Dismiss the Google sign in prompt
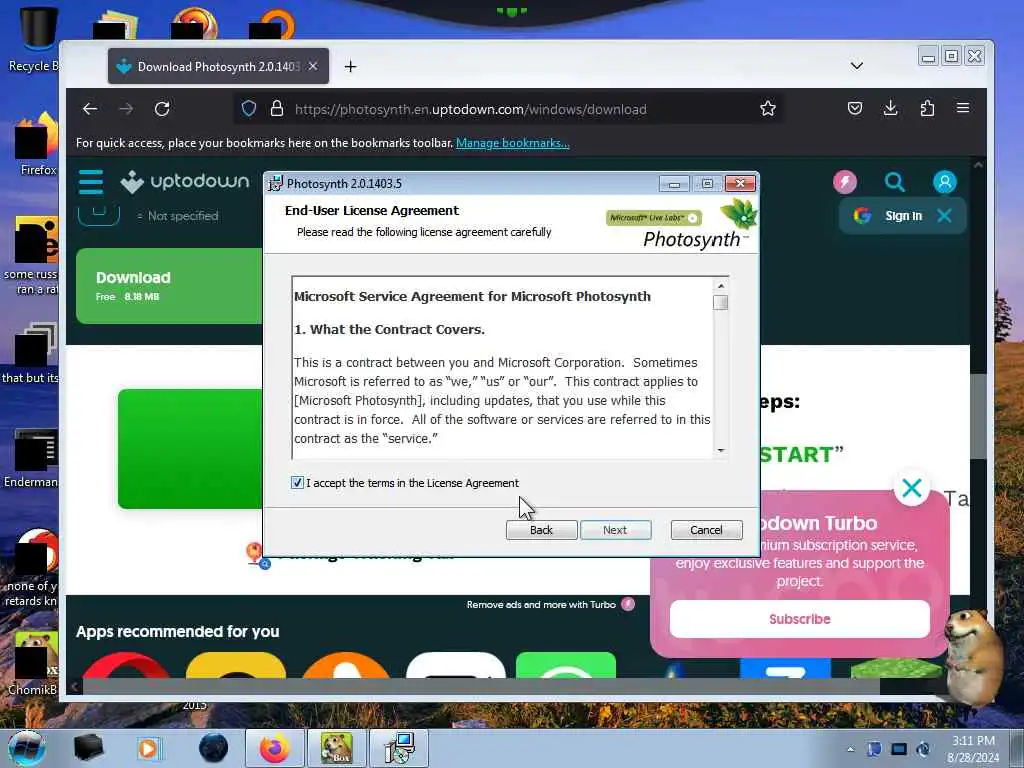 coord(944,216)
